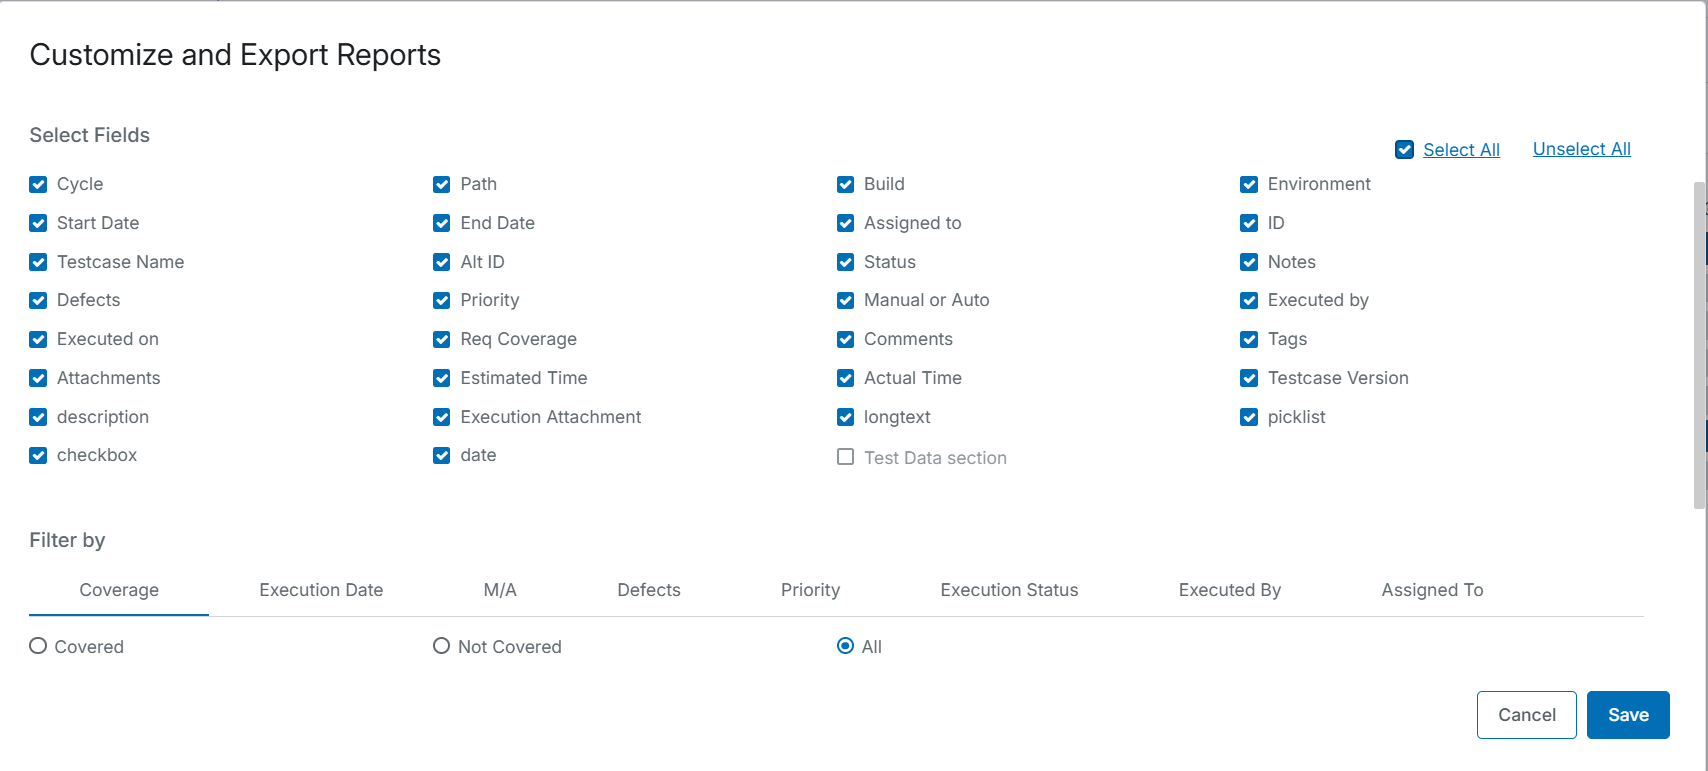Uncheck the picklist field checkbox
The width and height of the screenshot is (1708, 771).
1249,417
